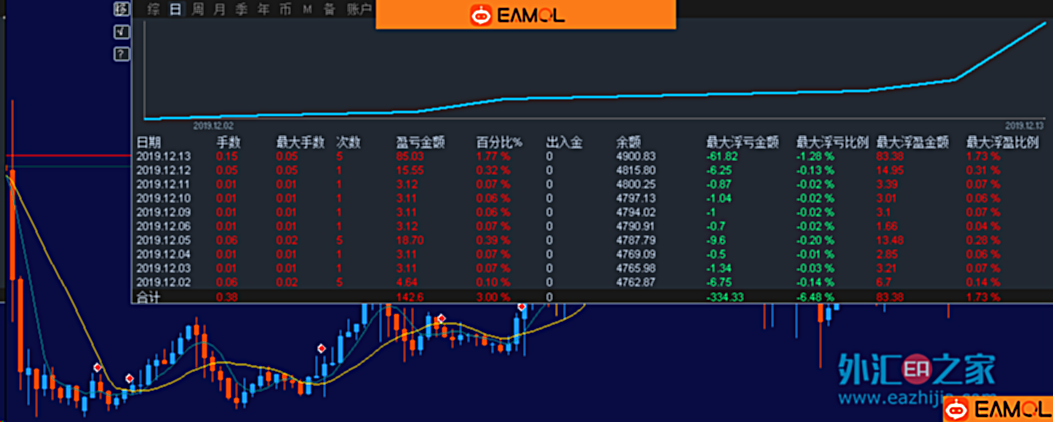Click the 合计 totals row
Screen dimensions: 1053x422
tap(148, 297)
